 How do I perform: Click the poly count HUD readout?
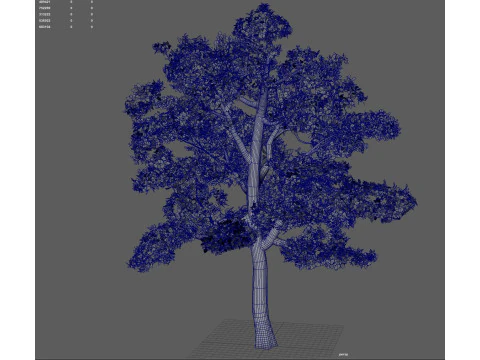66,14
